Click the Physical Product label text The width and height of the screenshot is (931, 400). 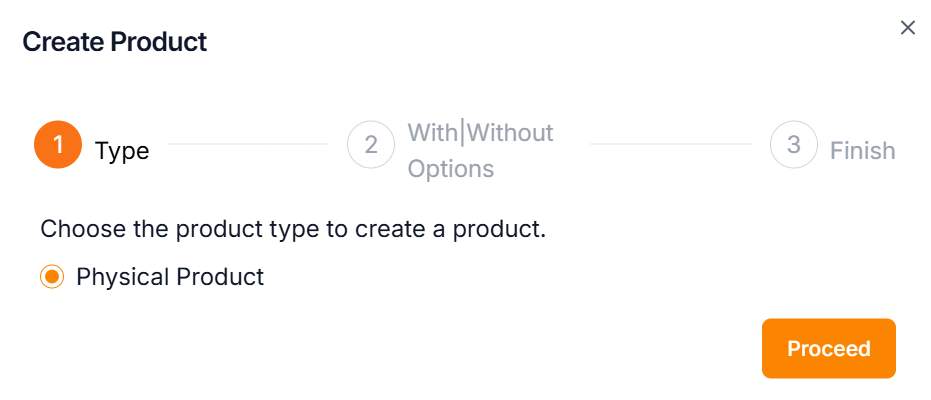pyautogui.click(x=170, y=277)
